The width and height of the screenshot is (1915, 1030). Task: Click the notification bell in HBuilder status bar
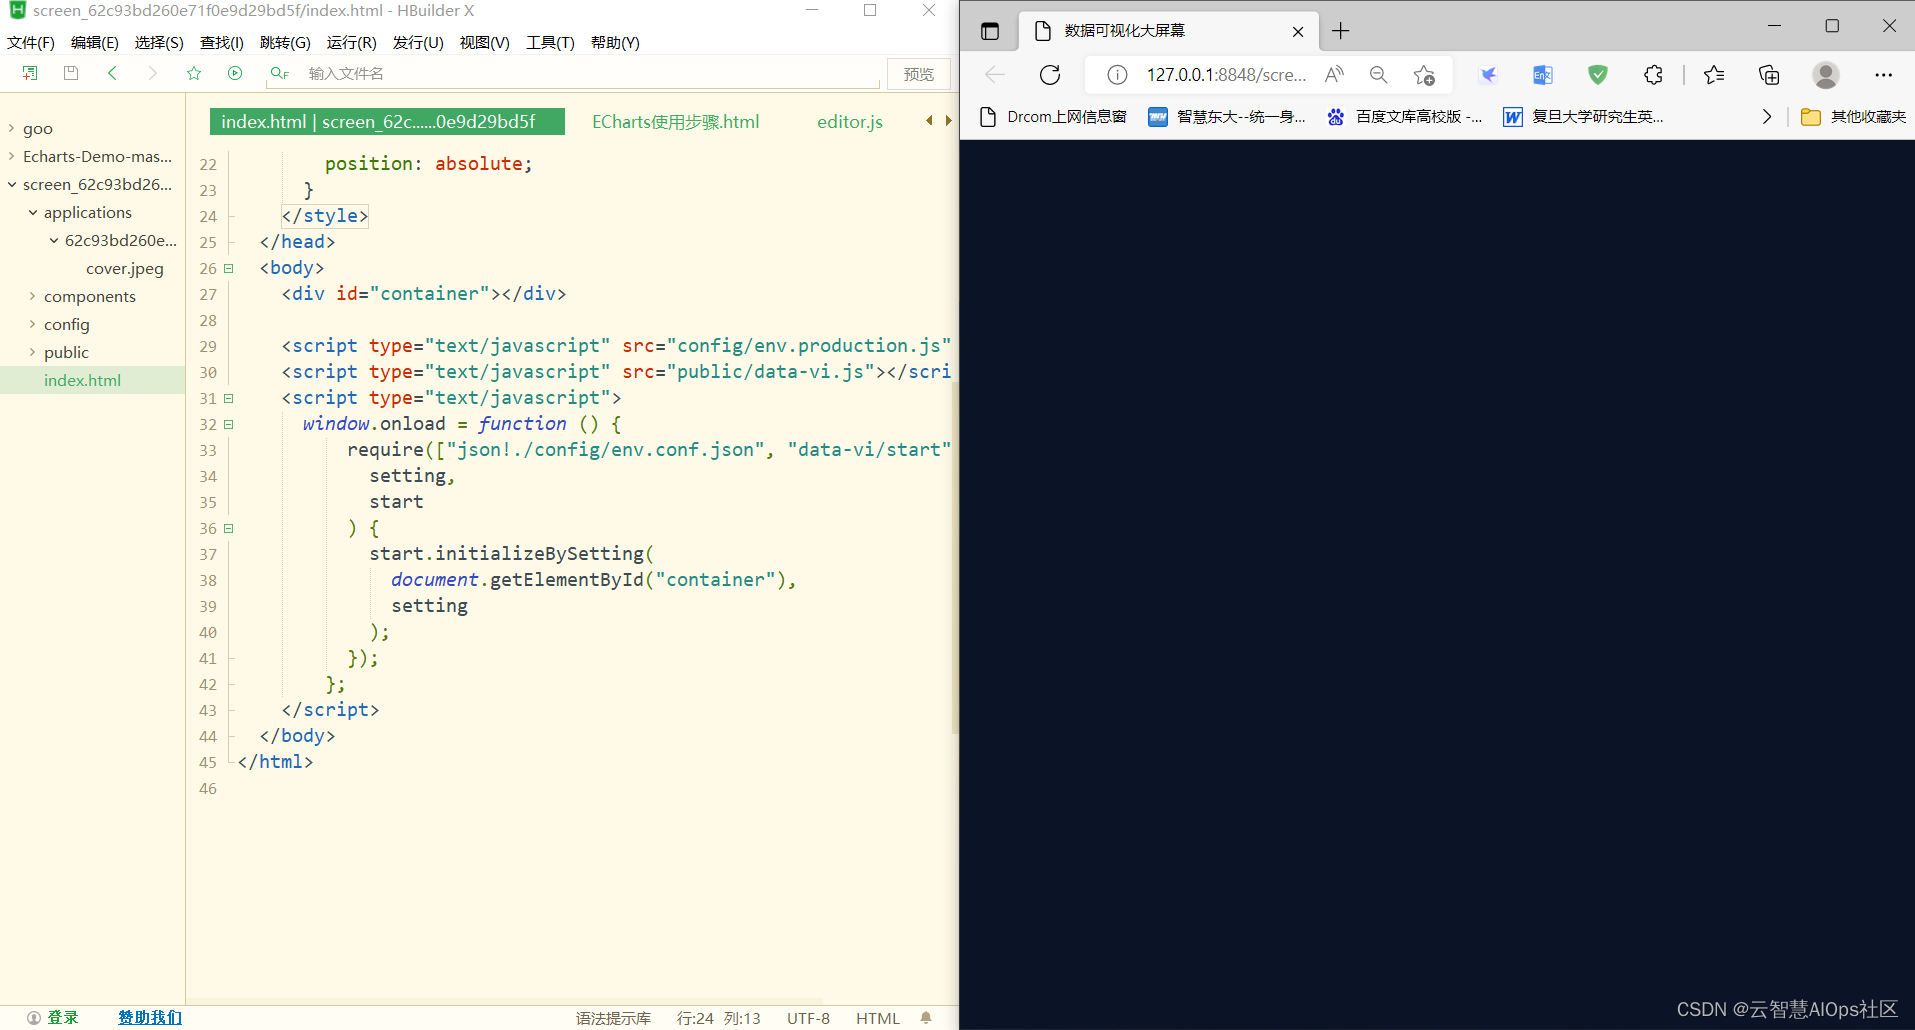point(926,1018)
